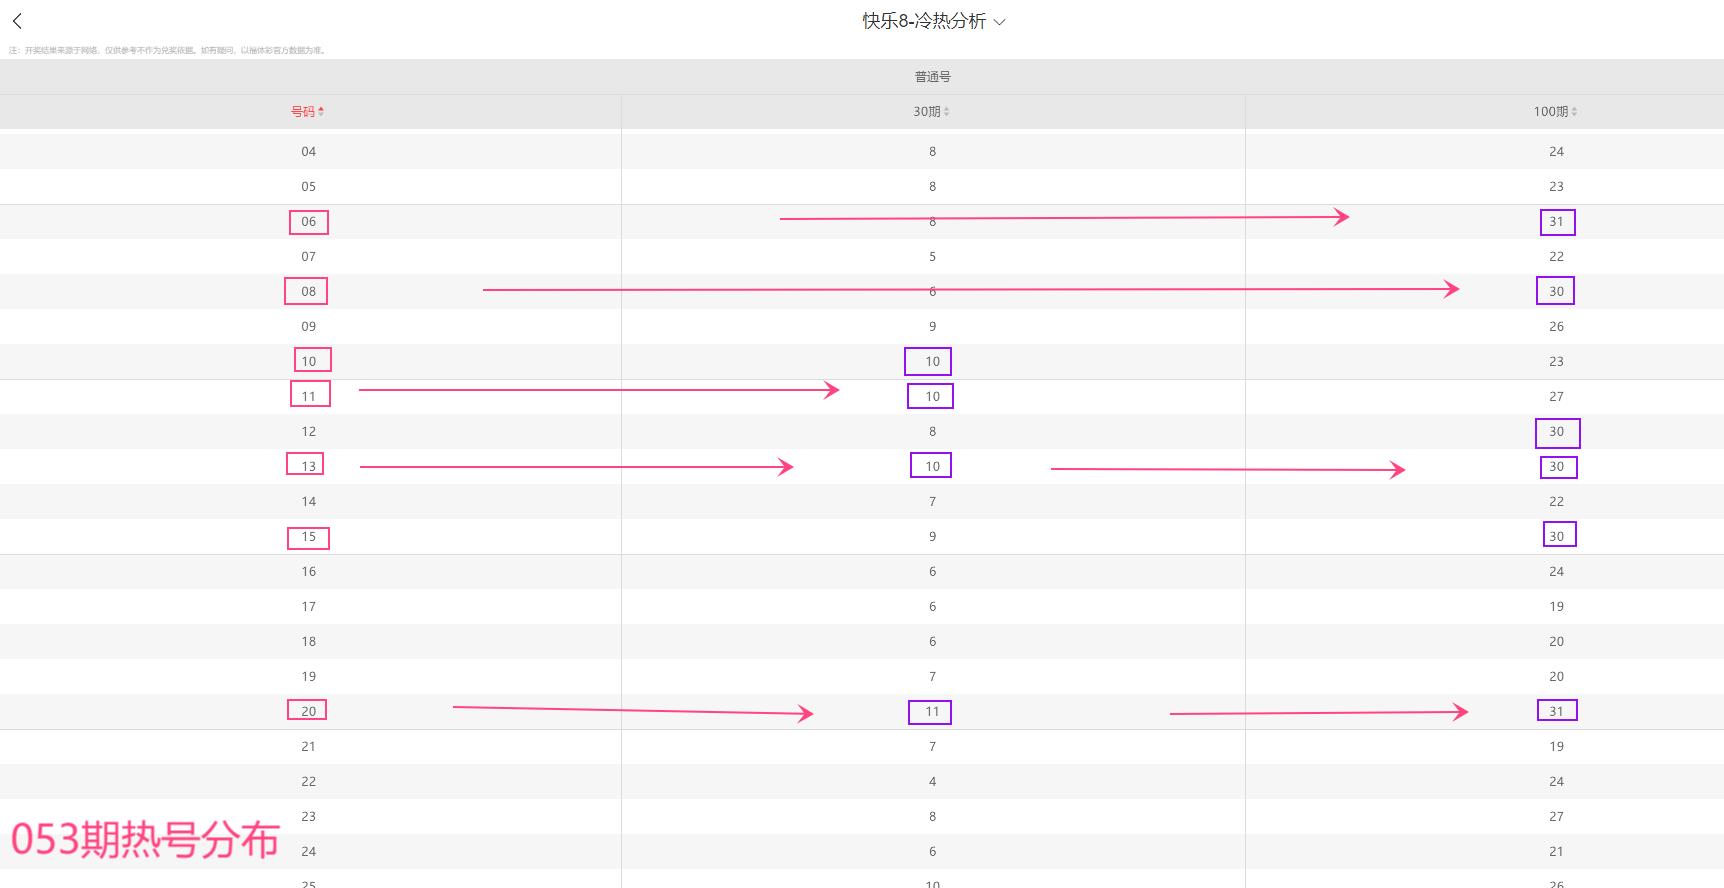This screenshot has height=888, width=1724.
Task: Click the 号码 column header label
Action: [302, 112]
